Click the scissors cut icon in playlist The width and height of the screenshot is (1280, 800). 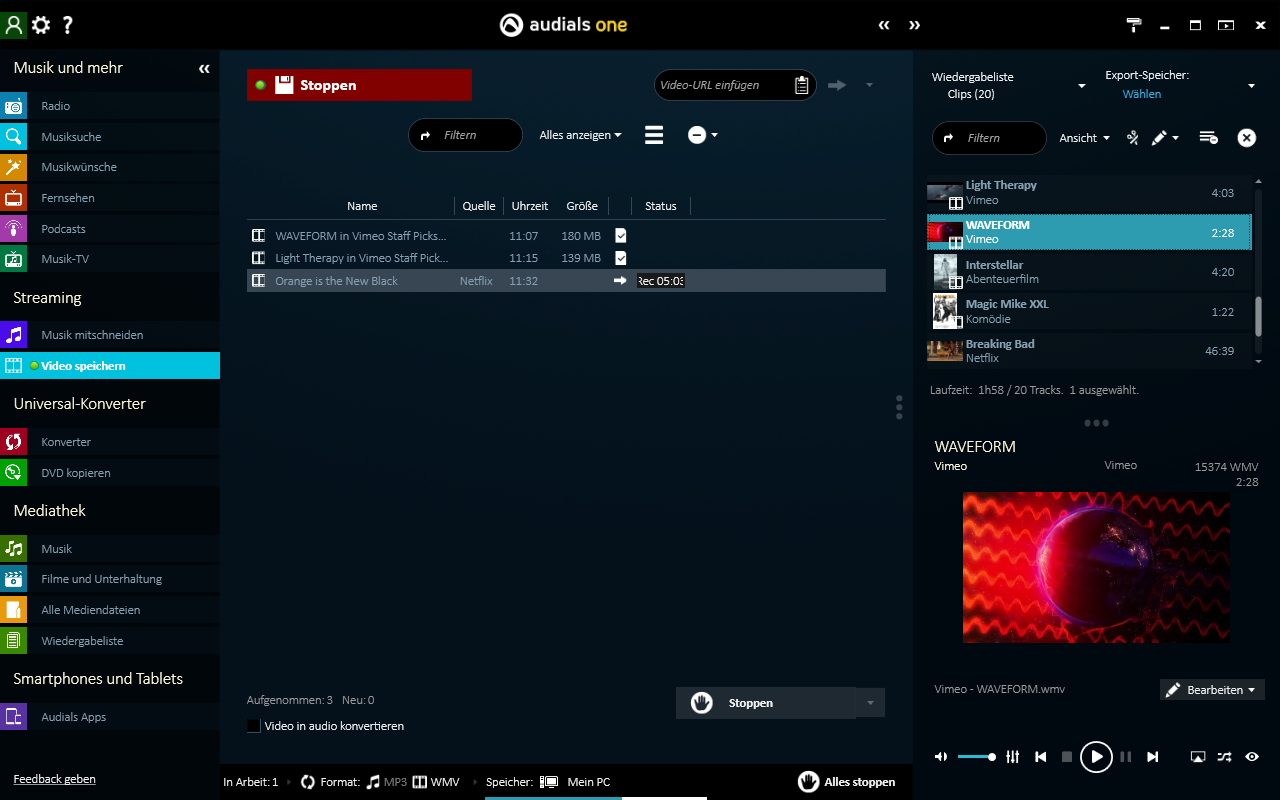click(1133, 138)
